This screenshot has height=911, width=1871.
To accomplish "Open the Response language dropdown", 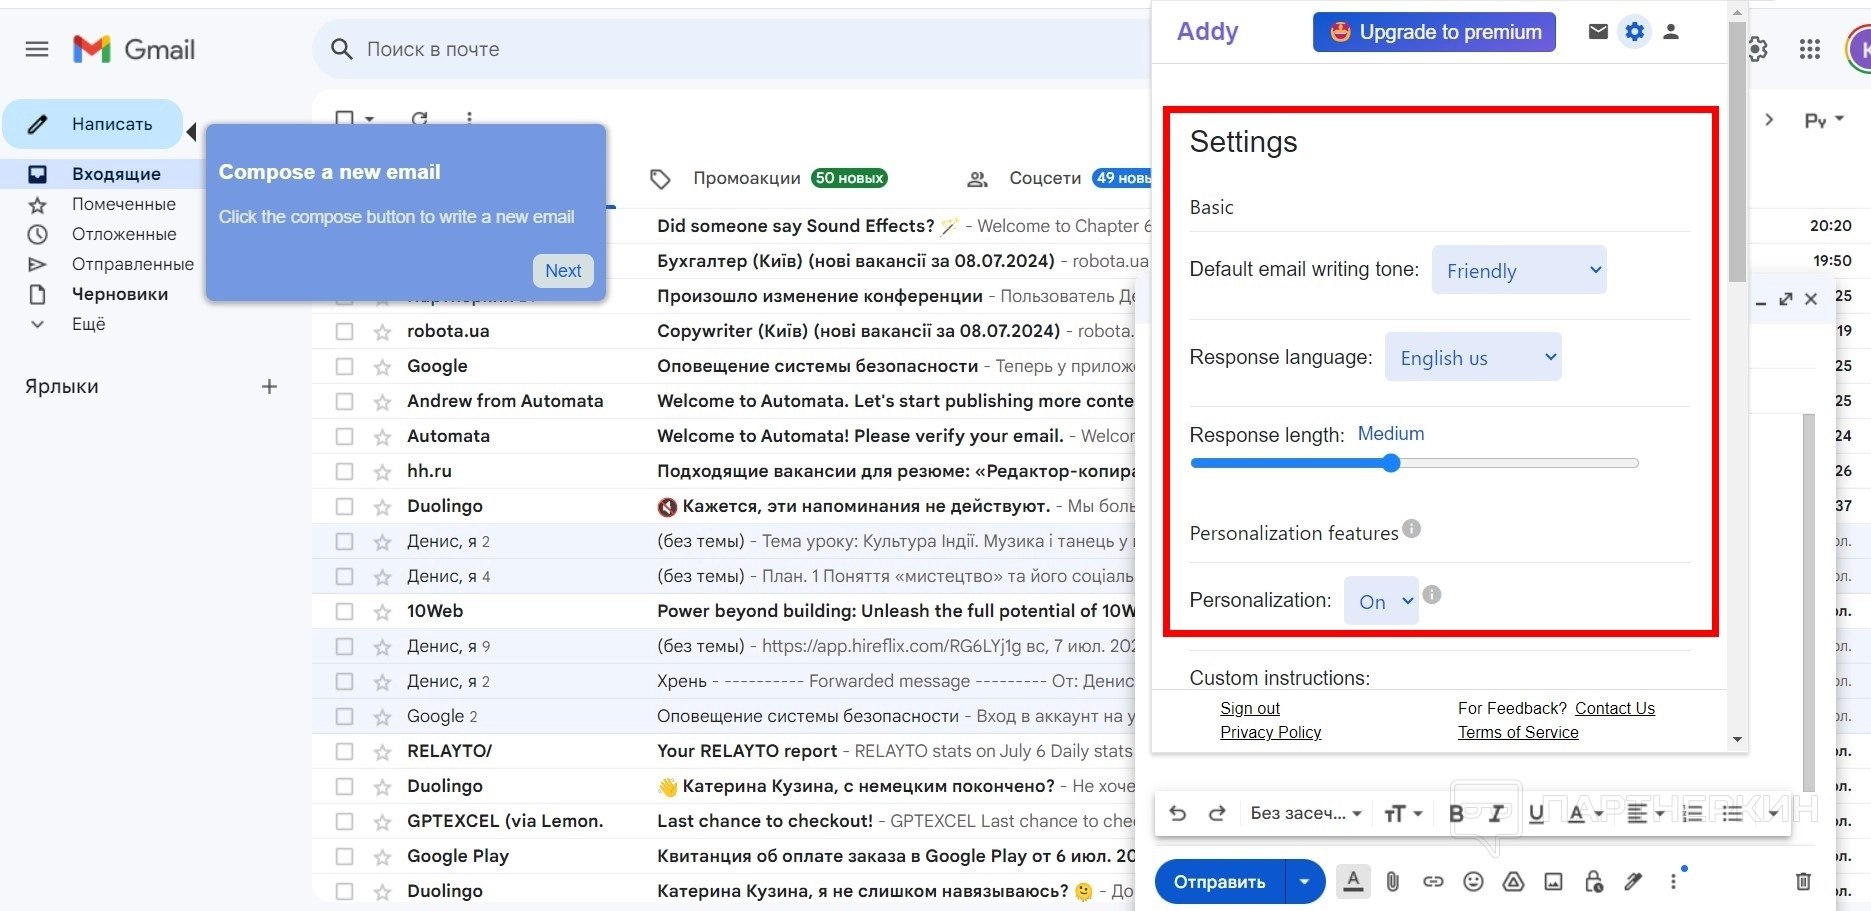I will 1473,357.
